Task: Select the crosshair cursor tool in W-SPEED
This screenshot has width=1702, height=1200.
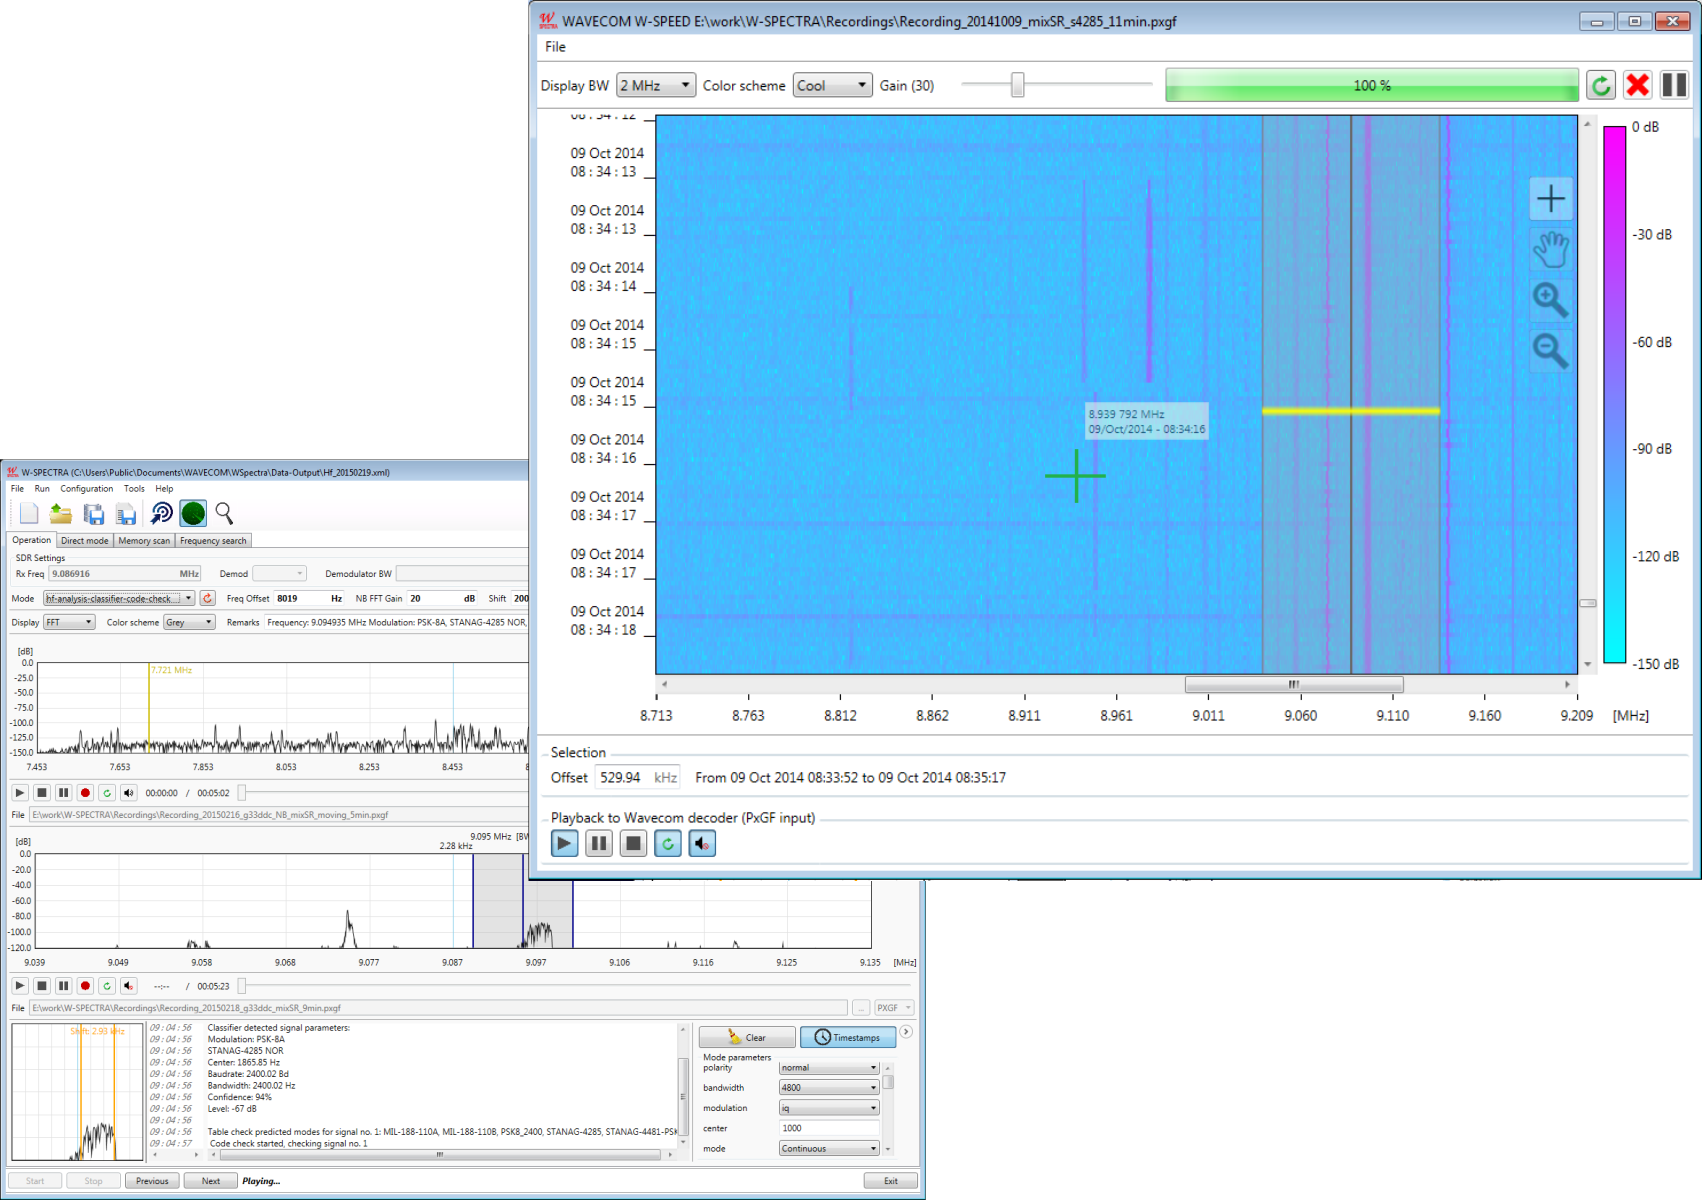Action: point(1551,199)
